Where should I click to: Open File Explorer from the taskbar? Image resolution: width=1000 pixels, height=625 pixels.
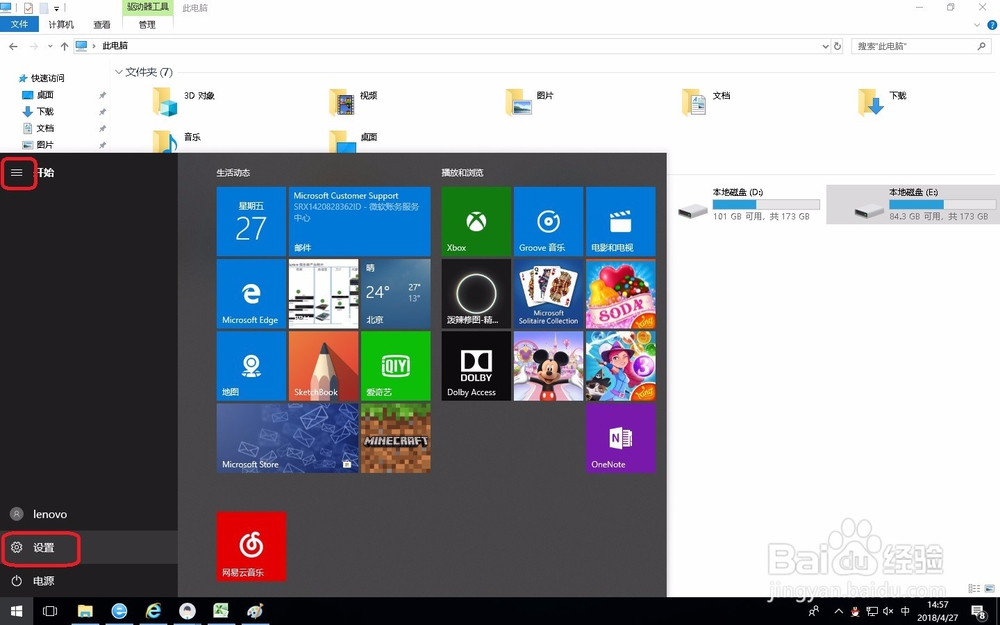click(85, 611)
